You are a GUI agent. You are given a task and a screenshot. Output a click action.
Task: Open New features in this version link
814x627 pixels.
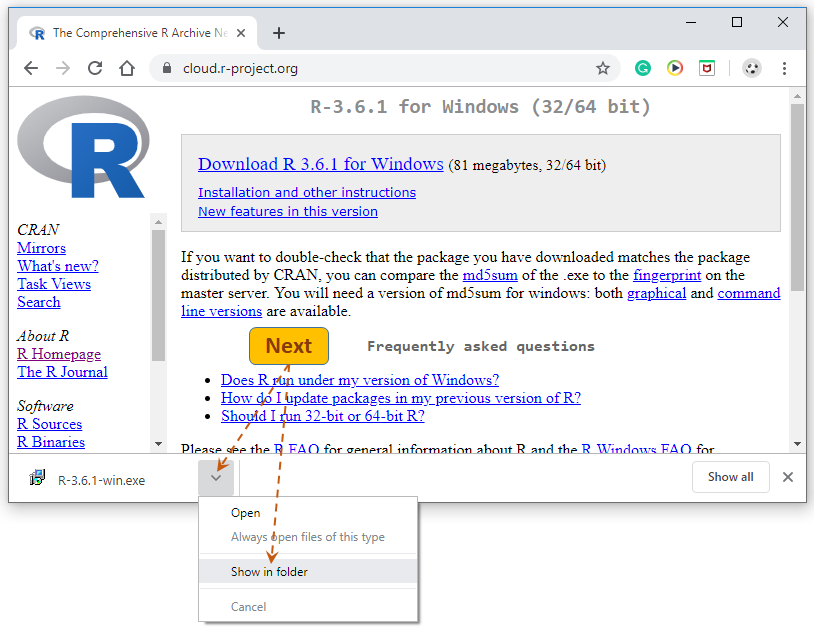coord(288,212)
